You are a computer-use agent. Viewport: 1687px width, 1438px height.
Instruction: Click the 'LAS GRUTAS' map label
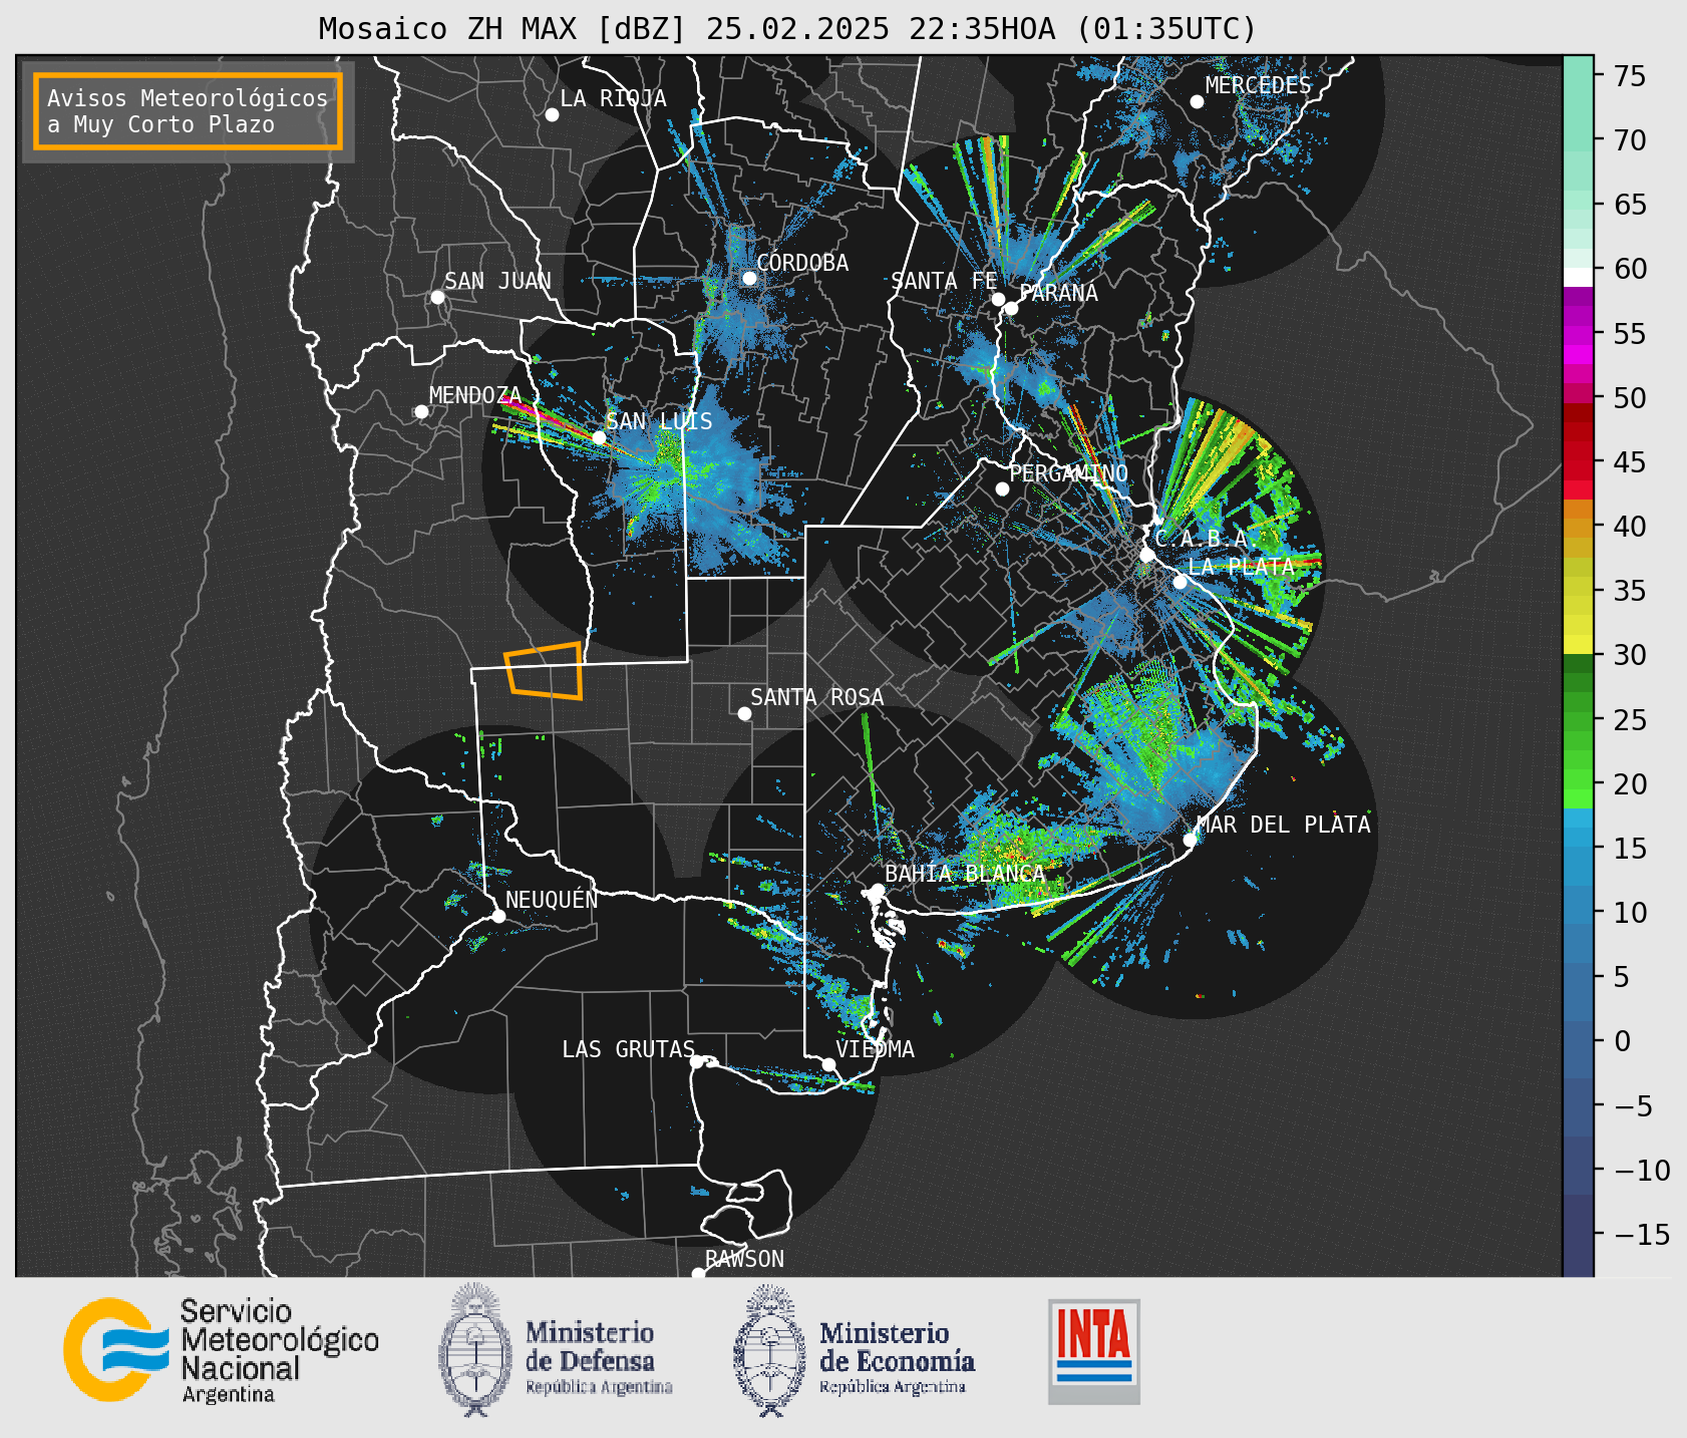tap(628, 1049)
